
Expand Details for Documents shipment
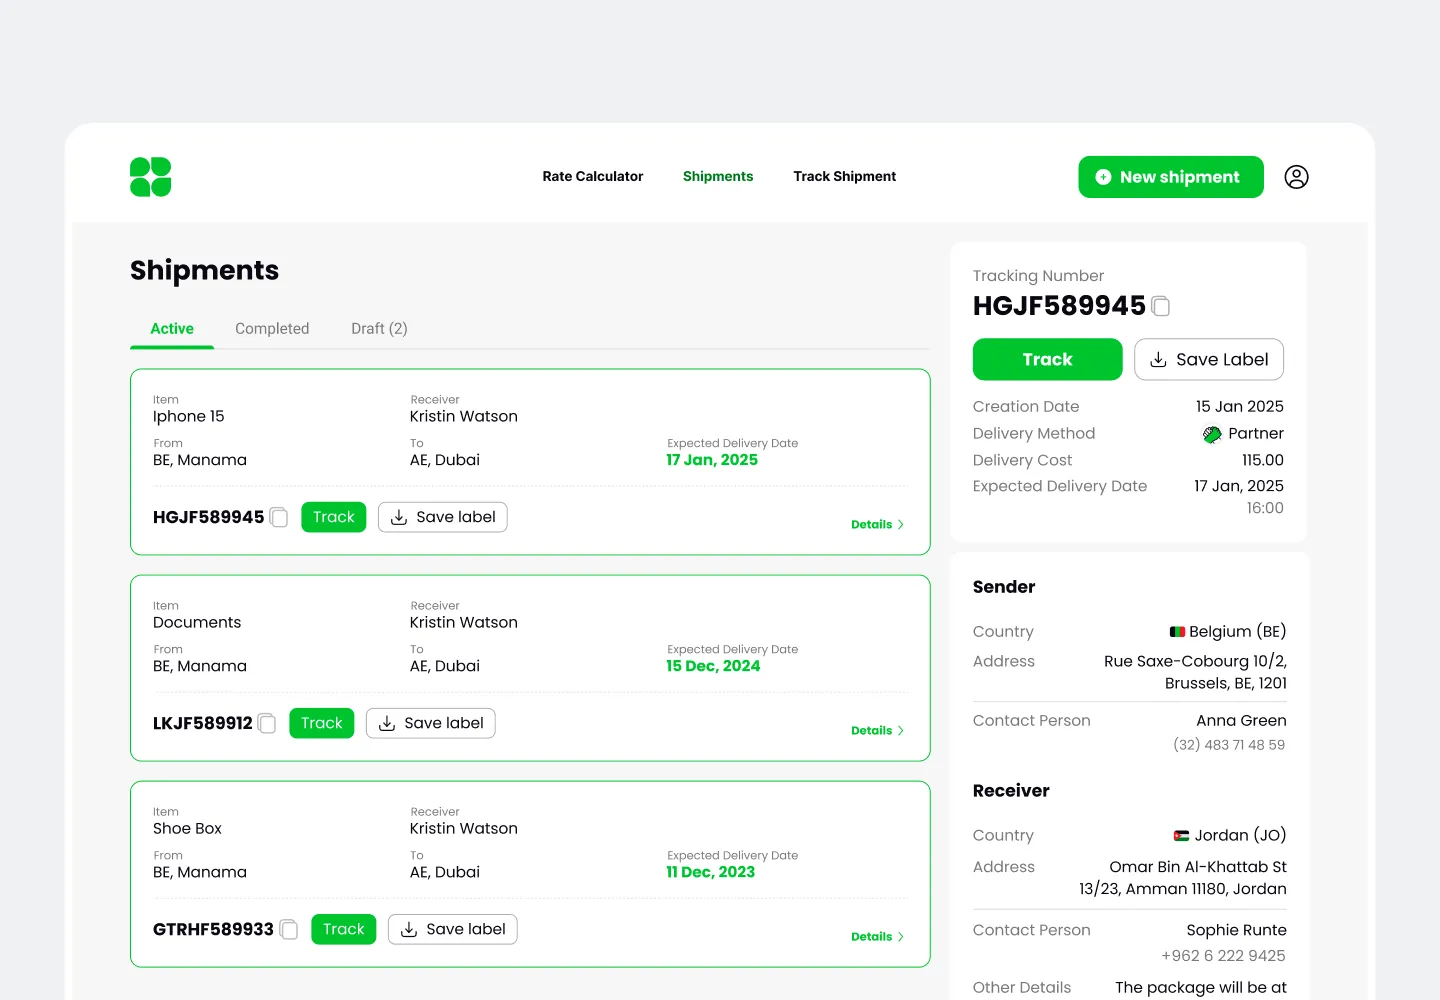pyautogui.click(x=877, y=730)
